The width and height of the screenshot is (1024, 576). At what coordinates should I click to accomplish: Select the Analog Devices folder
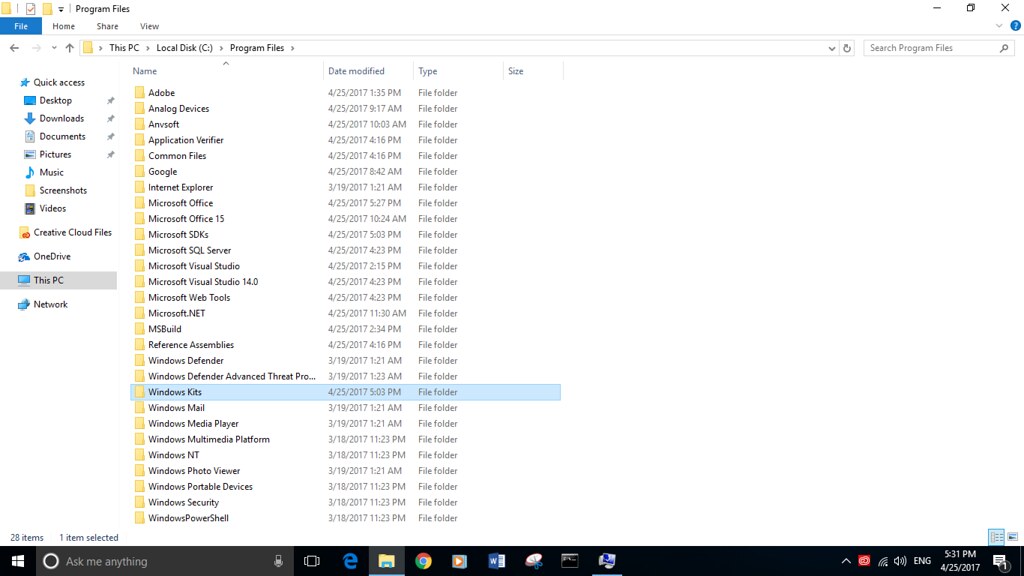click(178, 108)
